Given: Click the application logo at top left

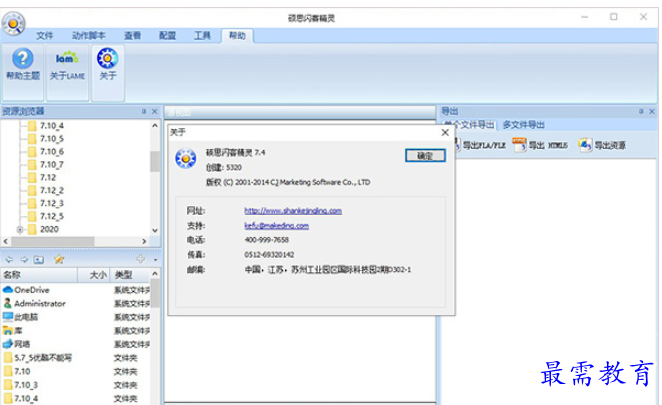Looking at the screenshot, I should tap(13, 23).
